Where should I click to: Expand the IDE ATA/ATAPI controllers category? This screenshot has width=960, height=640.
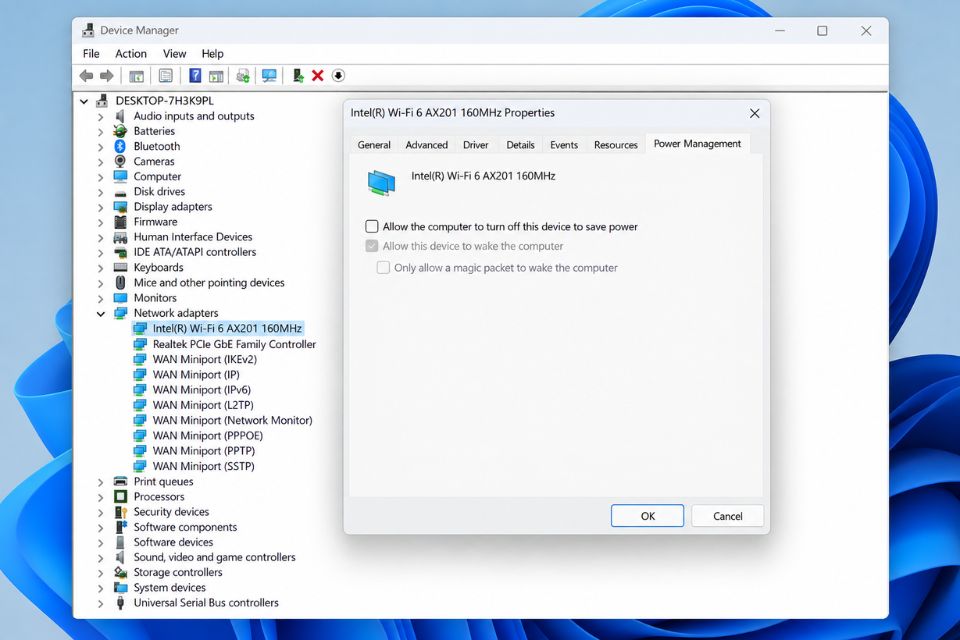(x=100, y=253)
